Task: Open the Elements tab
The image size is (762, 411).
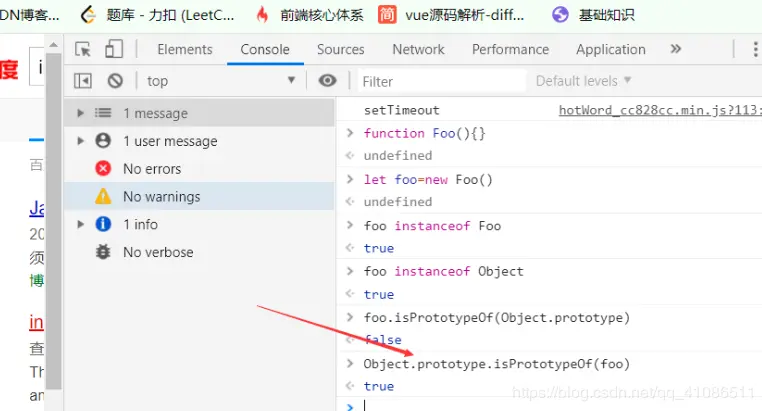Action: point(185,50)
